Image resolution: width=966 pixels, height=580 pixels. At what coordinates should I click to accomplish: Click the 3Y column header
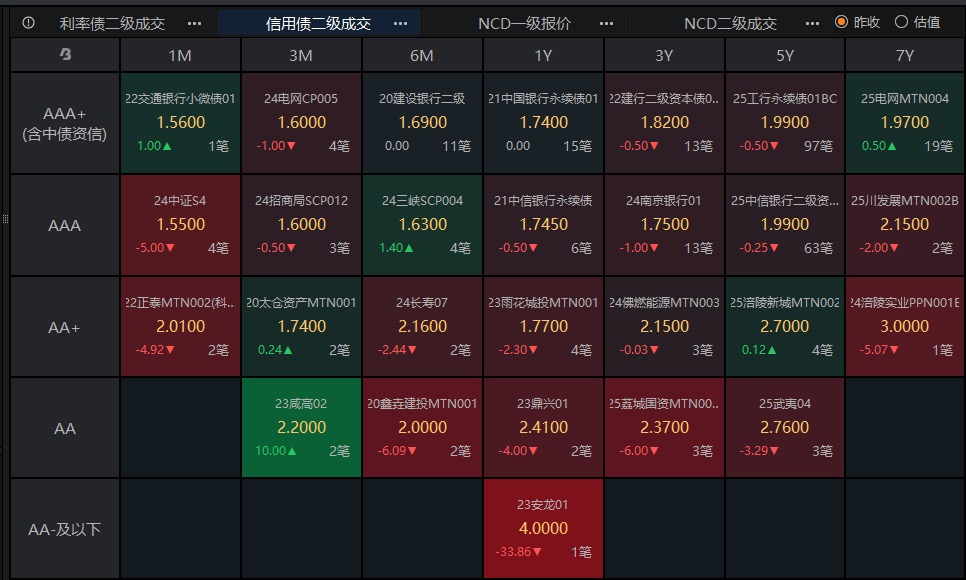[664, 55]
